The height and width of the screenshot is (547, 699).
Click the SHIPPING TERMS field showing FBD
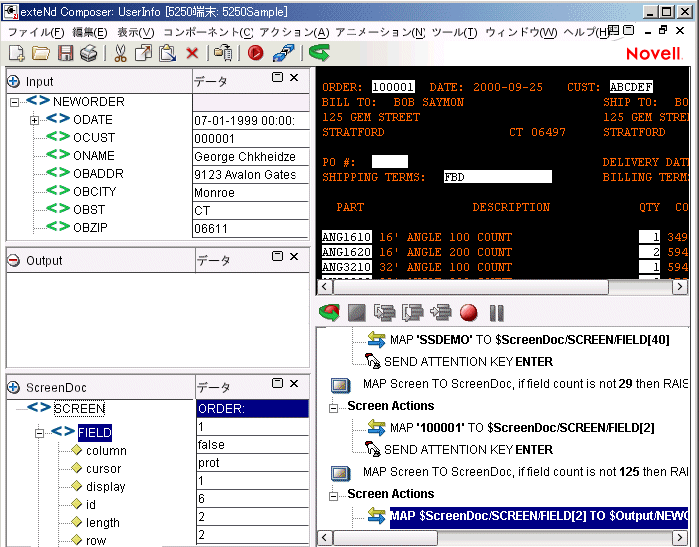(x=498, y=177)
